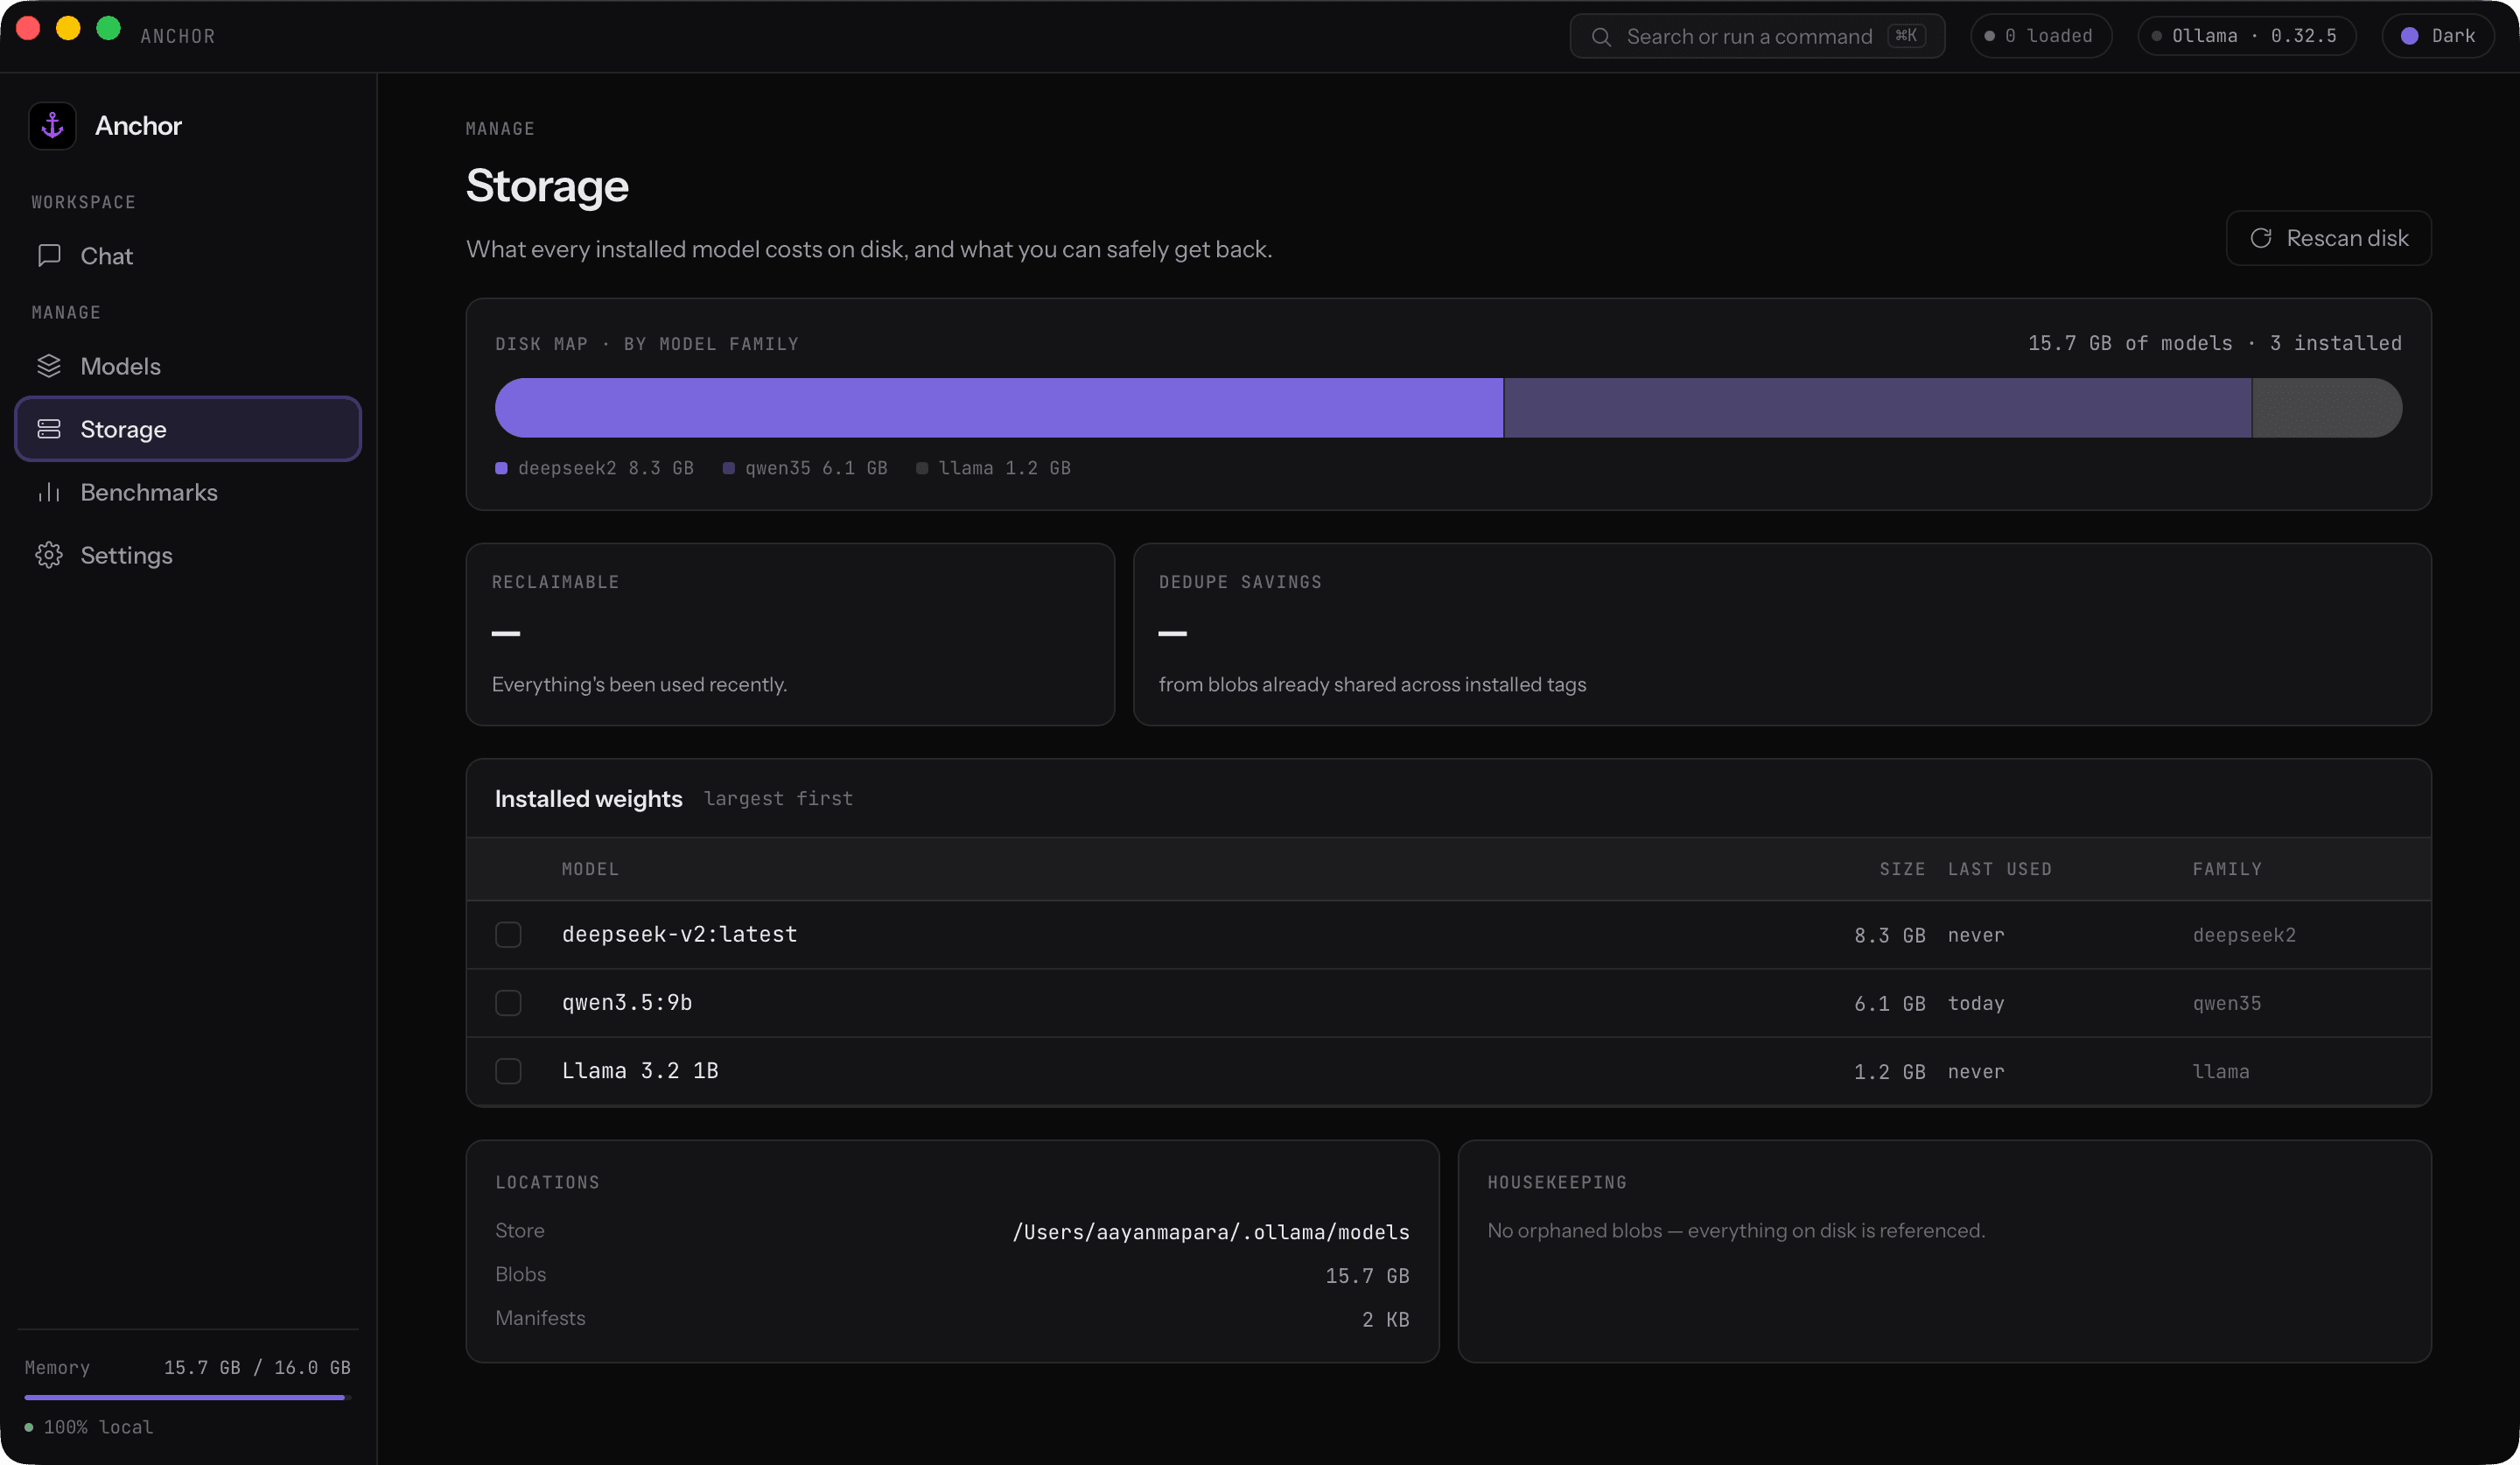Click the 'largest first' sort label

click(x=778, y=799)
